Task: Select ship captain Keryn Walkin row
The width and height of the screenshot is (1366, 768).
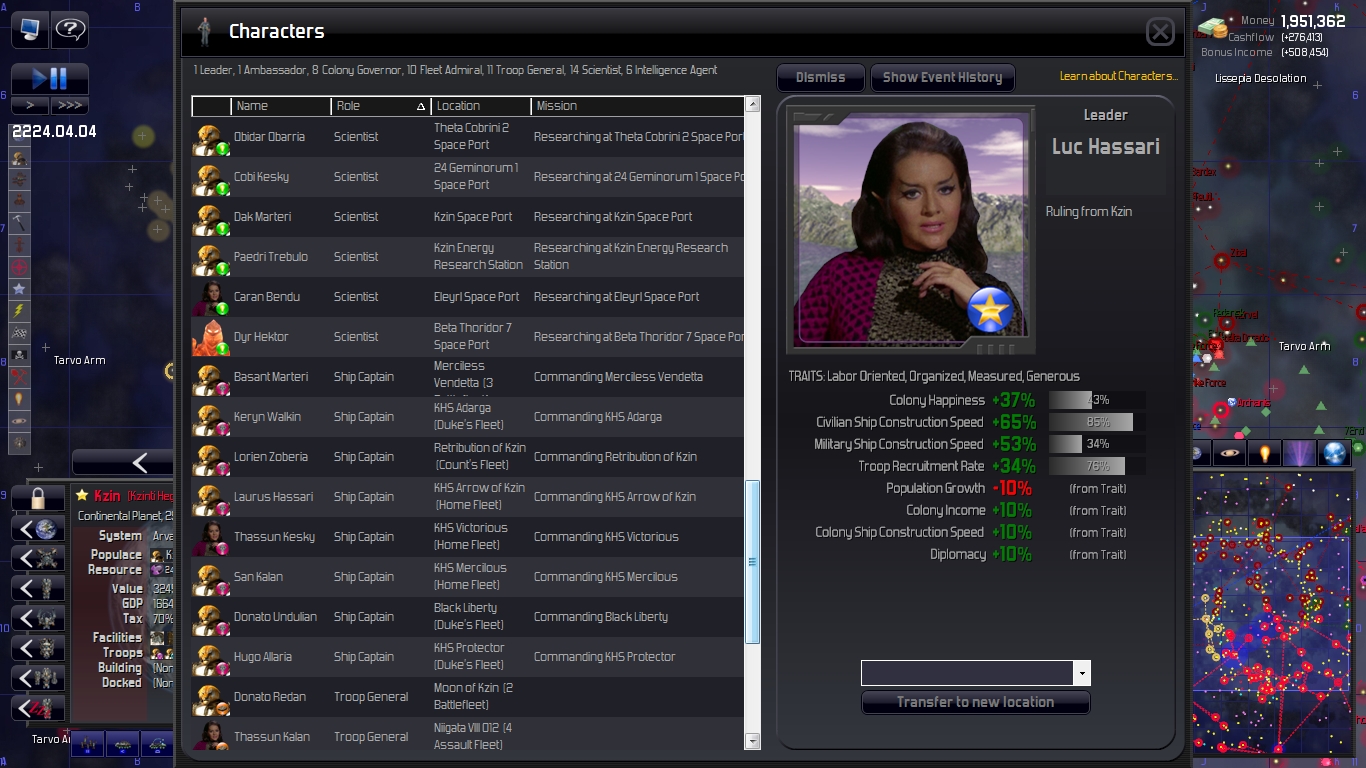Action: pyautogui.click(x=468, y=417)
